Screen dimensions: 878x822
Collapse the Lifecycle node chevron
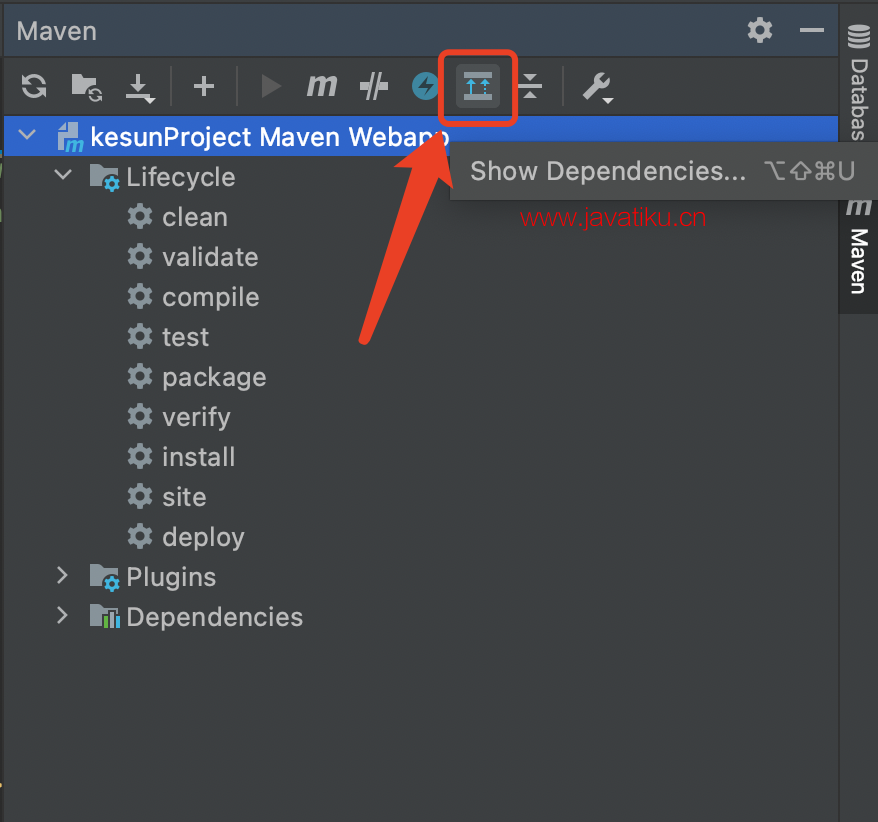63,174
